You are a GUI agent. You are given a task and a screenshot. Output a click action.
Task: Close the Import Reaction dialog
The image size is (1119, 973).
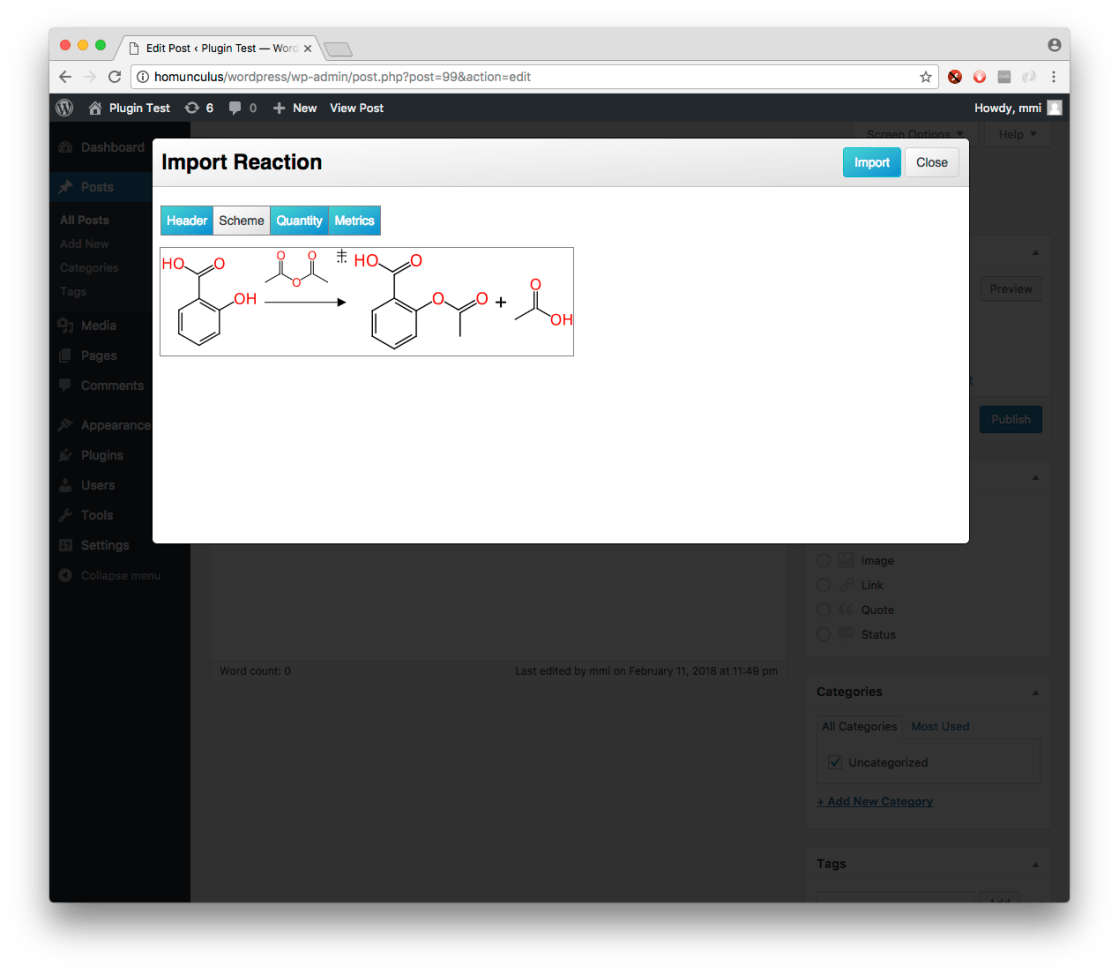(x=931, y=163)
